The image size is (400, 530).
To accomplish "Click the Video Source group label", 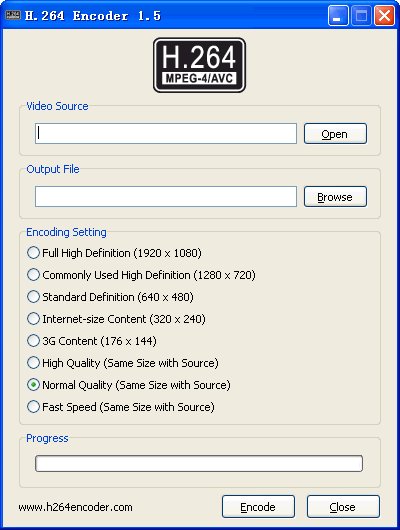I will (57, 106).
